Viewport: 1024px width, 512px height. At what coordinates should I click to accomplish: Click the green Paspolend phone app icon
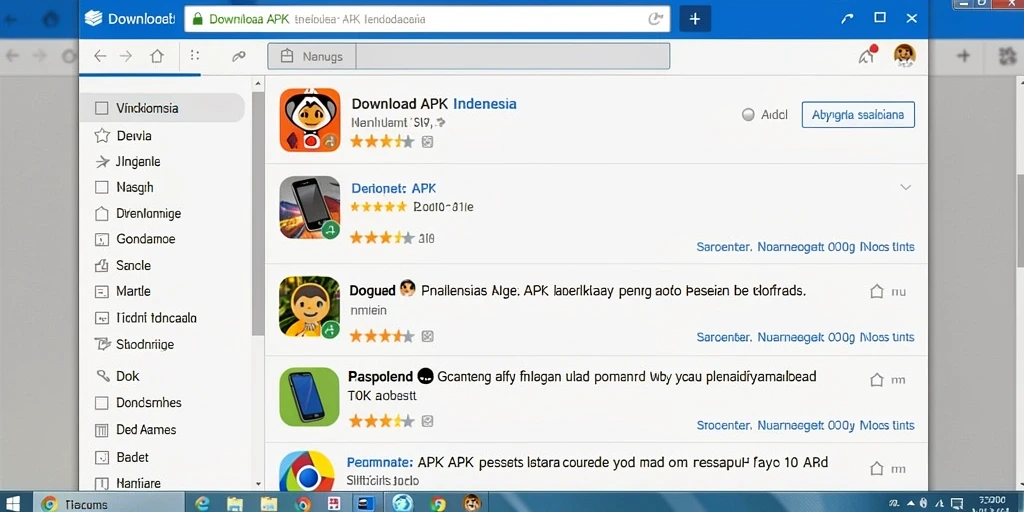pos(310,396)
